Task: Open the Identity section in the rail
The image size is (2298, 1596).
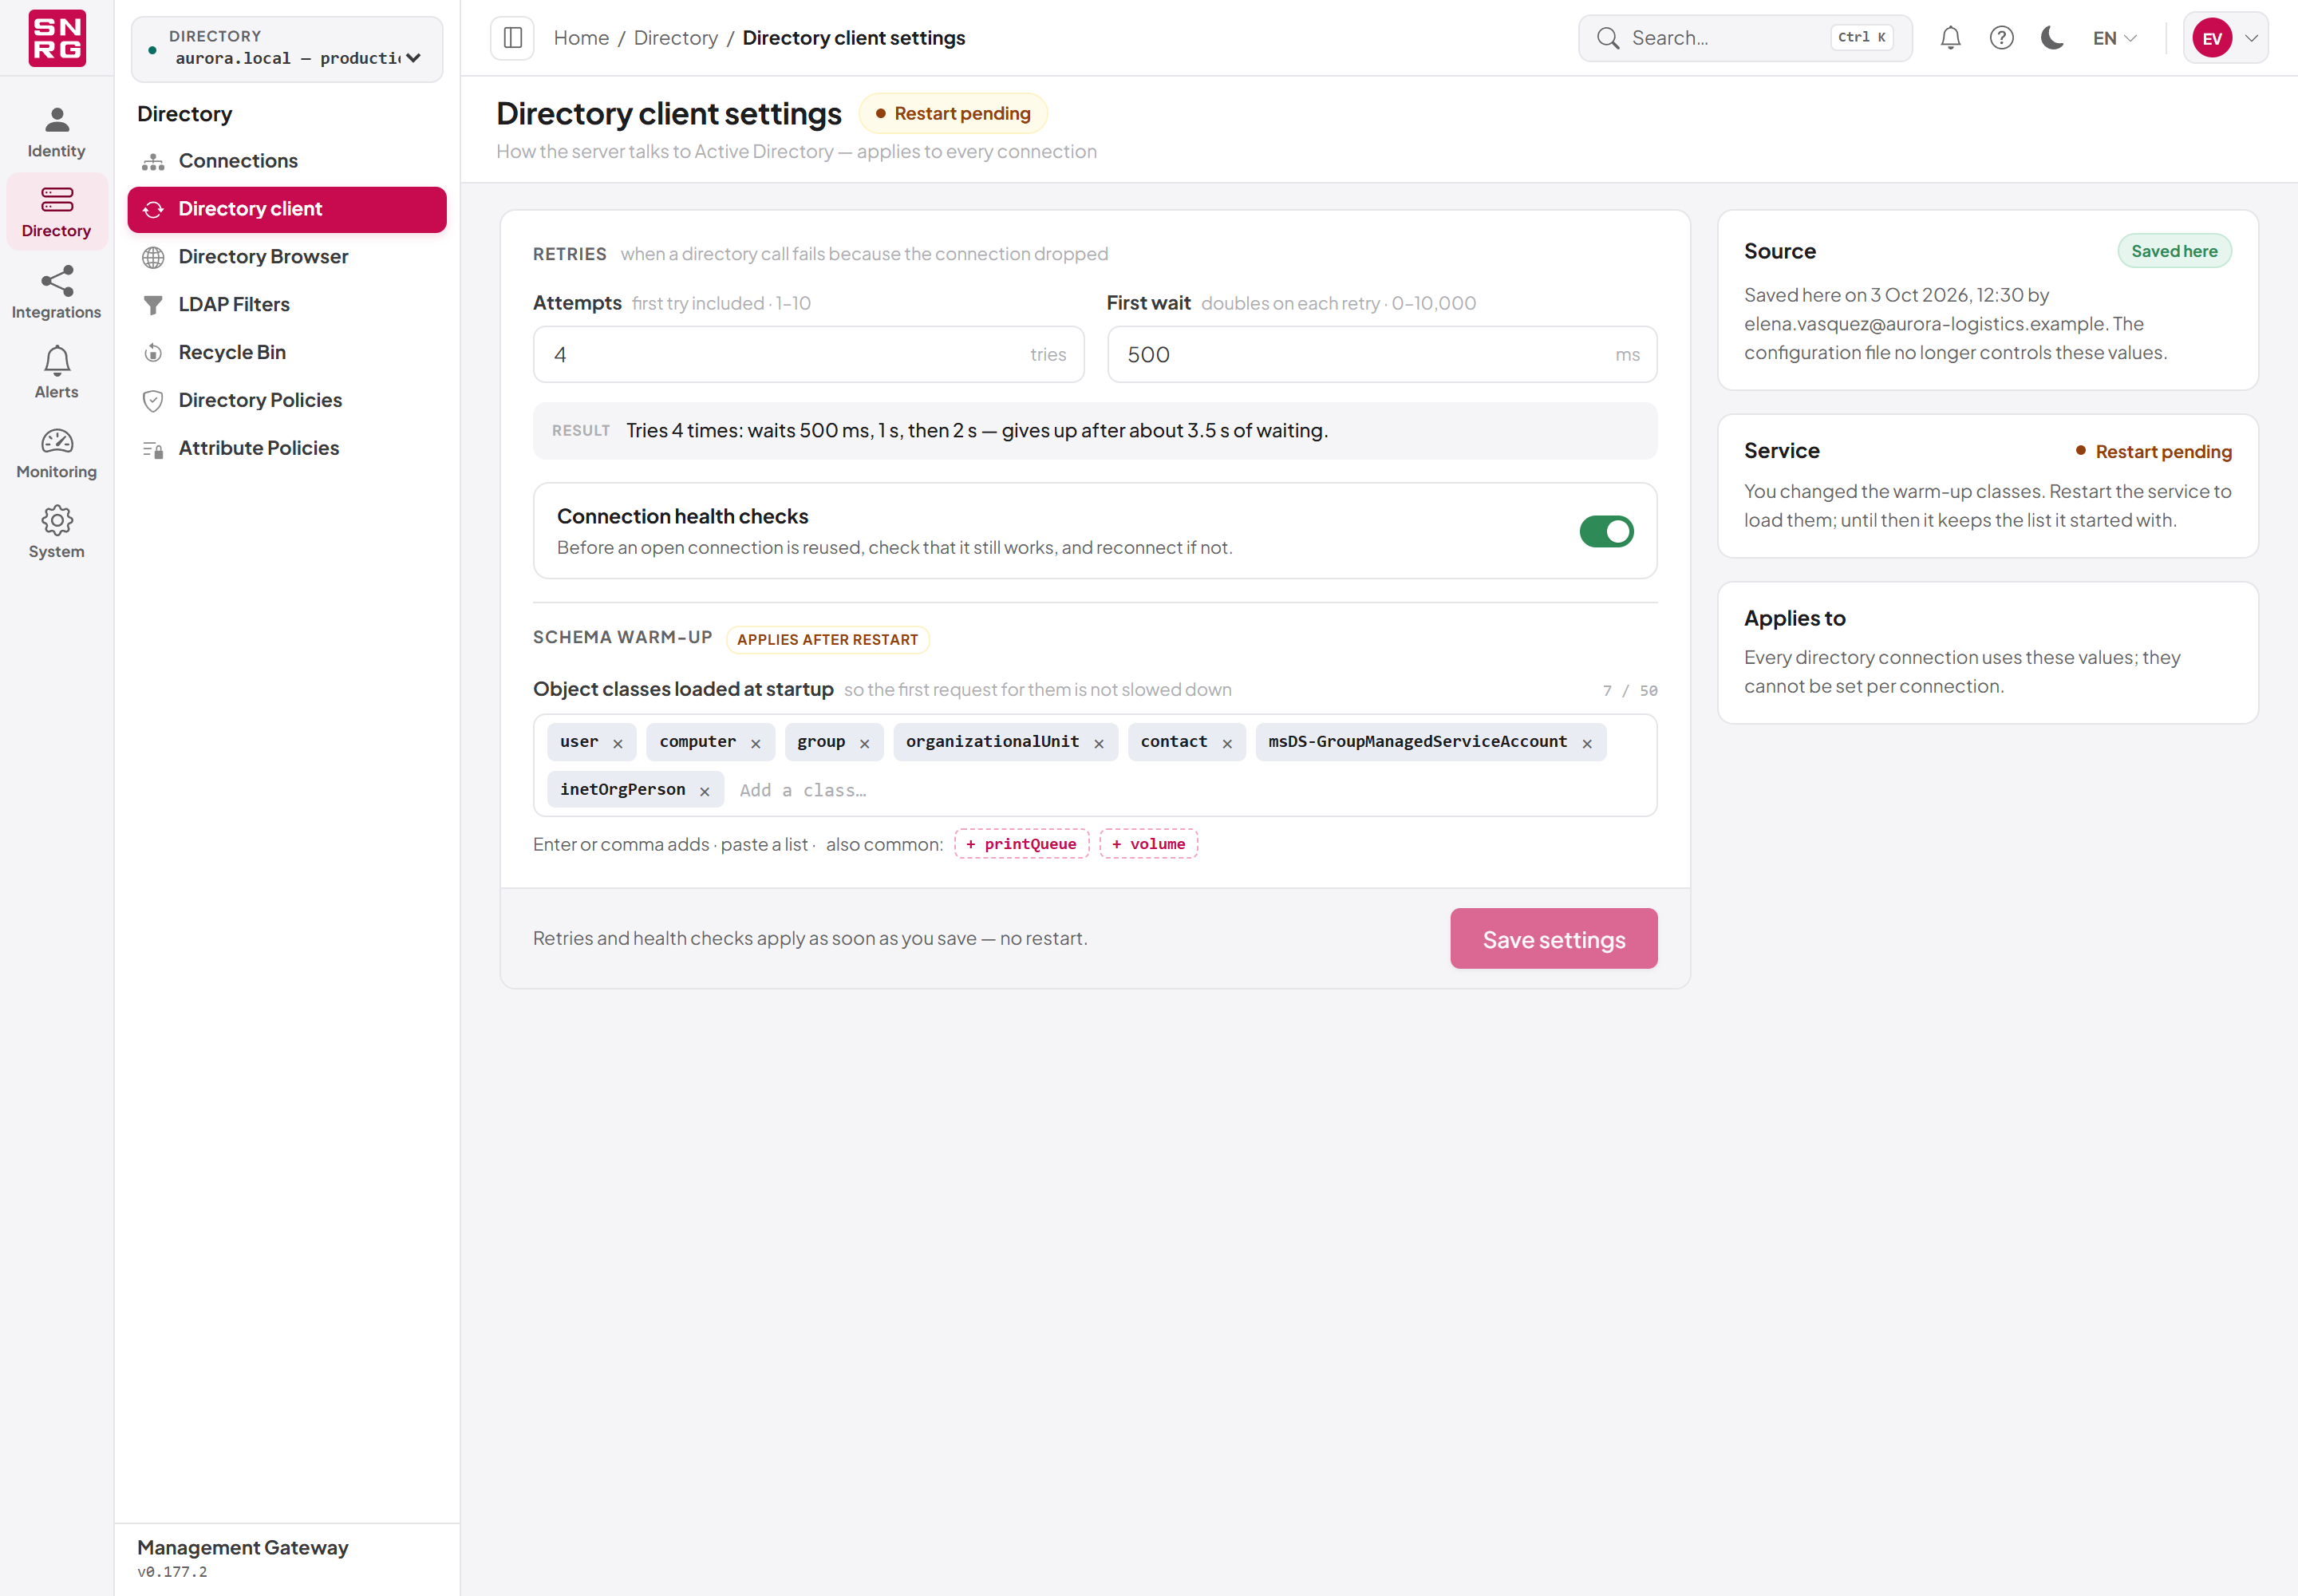Action: coord(56,133)
